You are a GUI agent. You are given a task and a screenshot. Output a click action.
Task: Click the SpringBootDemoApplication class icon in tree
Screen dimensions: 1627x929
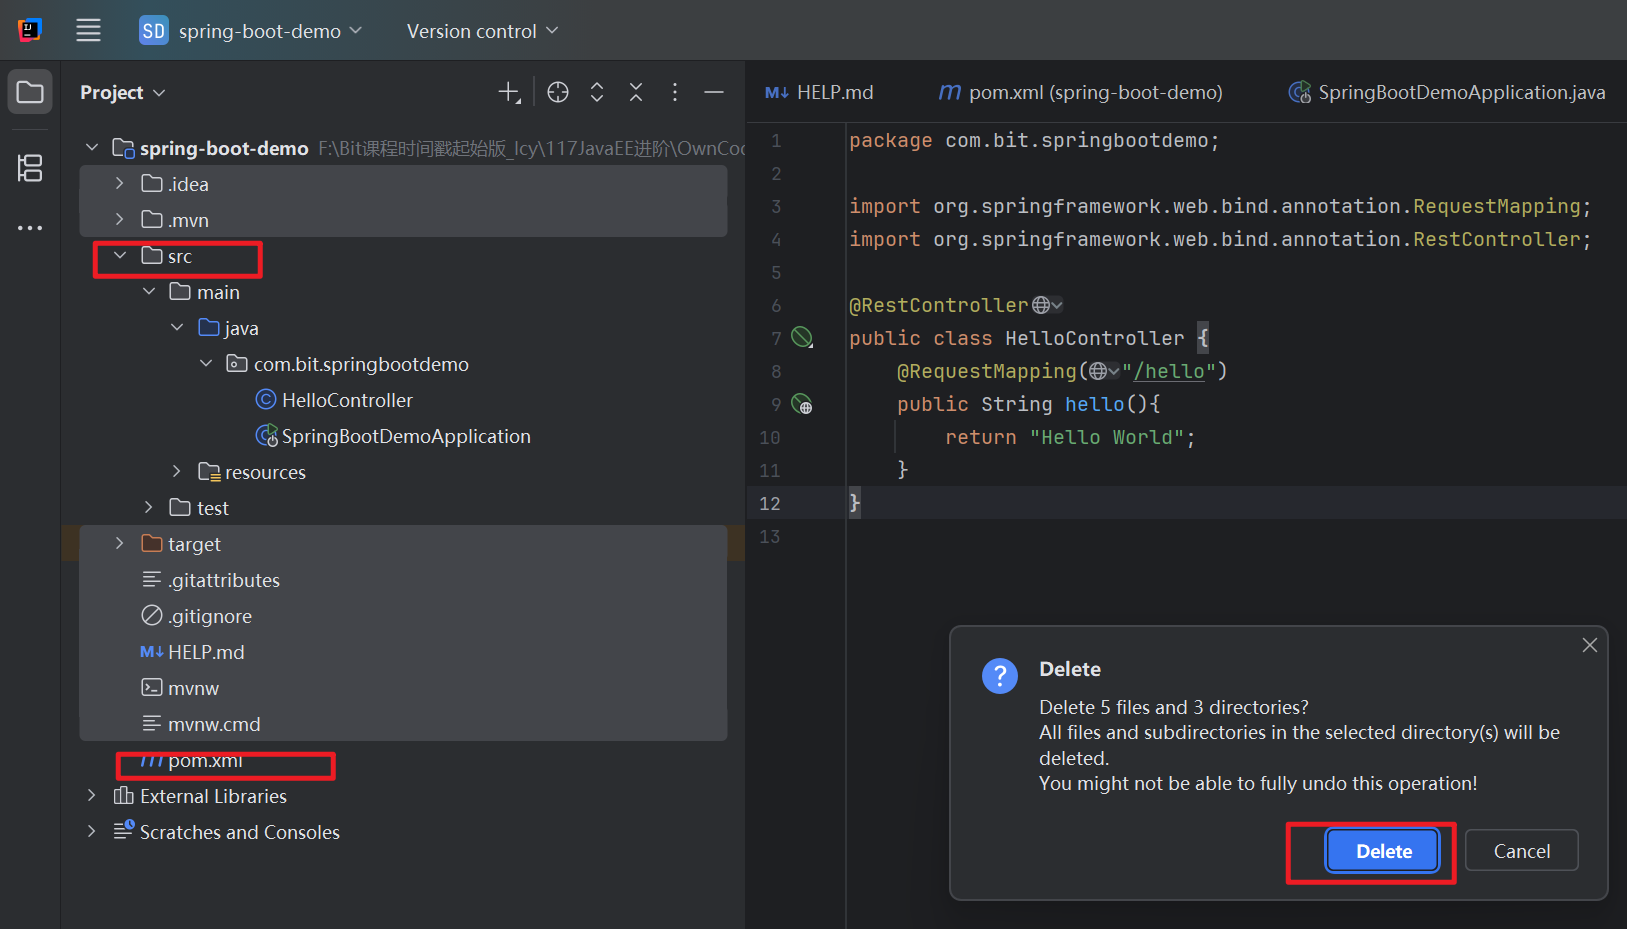coord(267,436)
